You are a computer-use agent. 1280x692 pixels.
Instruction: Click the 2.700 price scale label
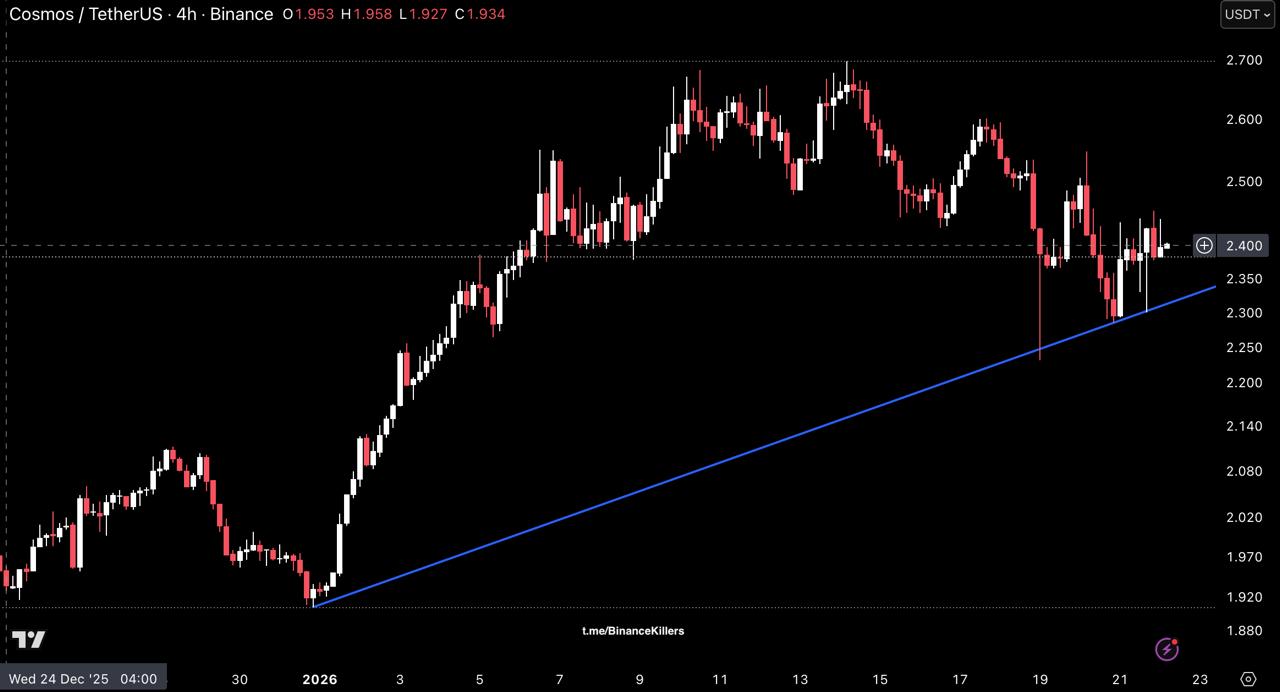[x=1244, y=60]
